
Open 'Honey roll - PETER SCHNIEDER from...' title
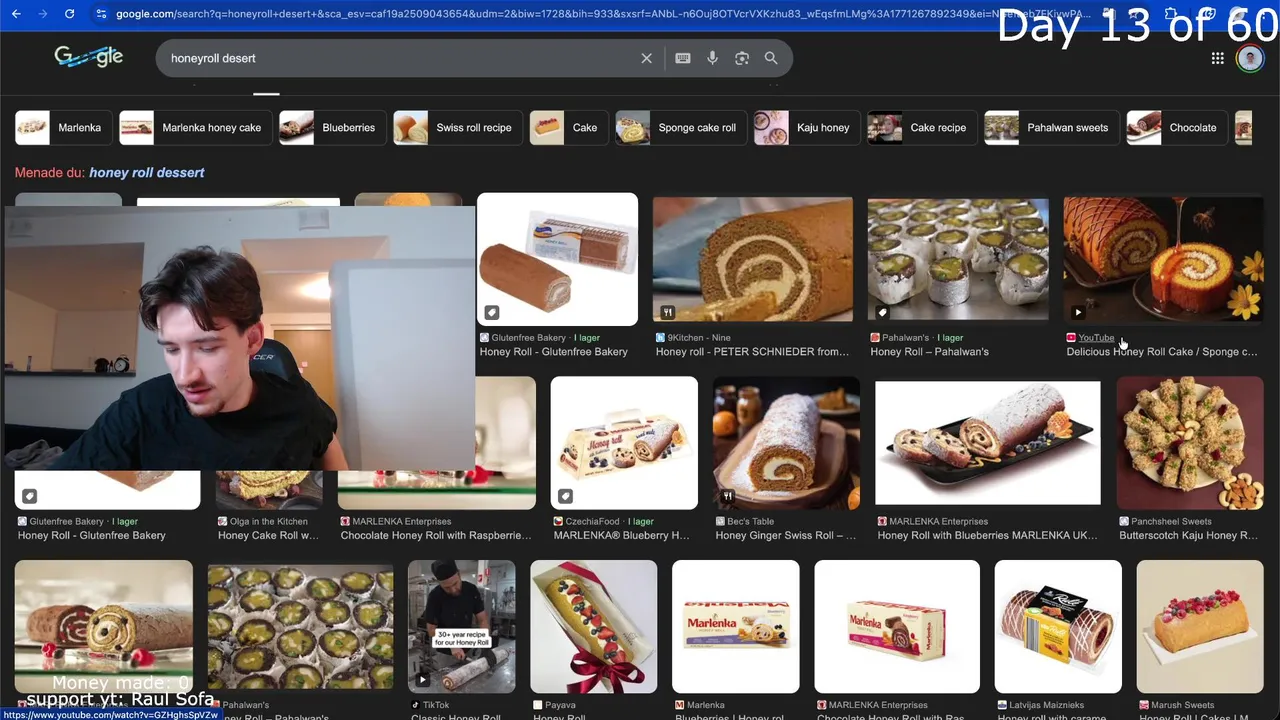(752, 352)
